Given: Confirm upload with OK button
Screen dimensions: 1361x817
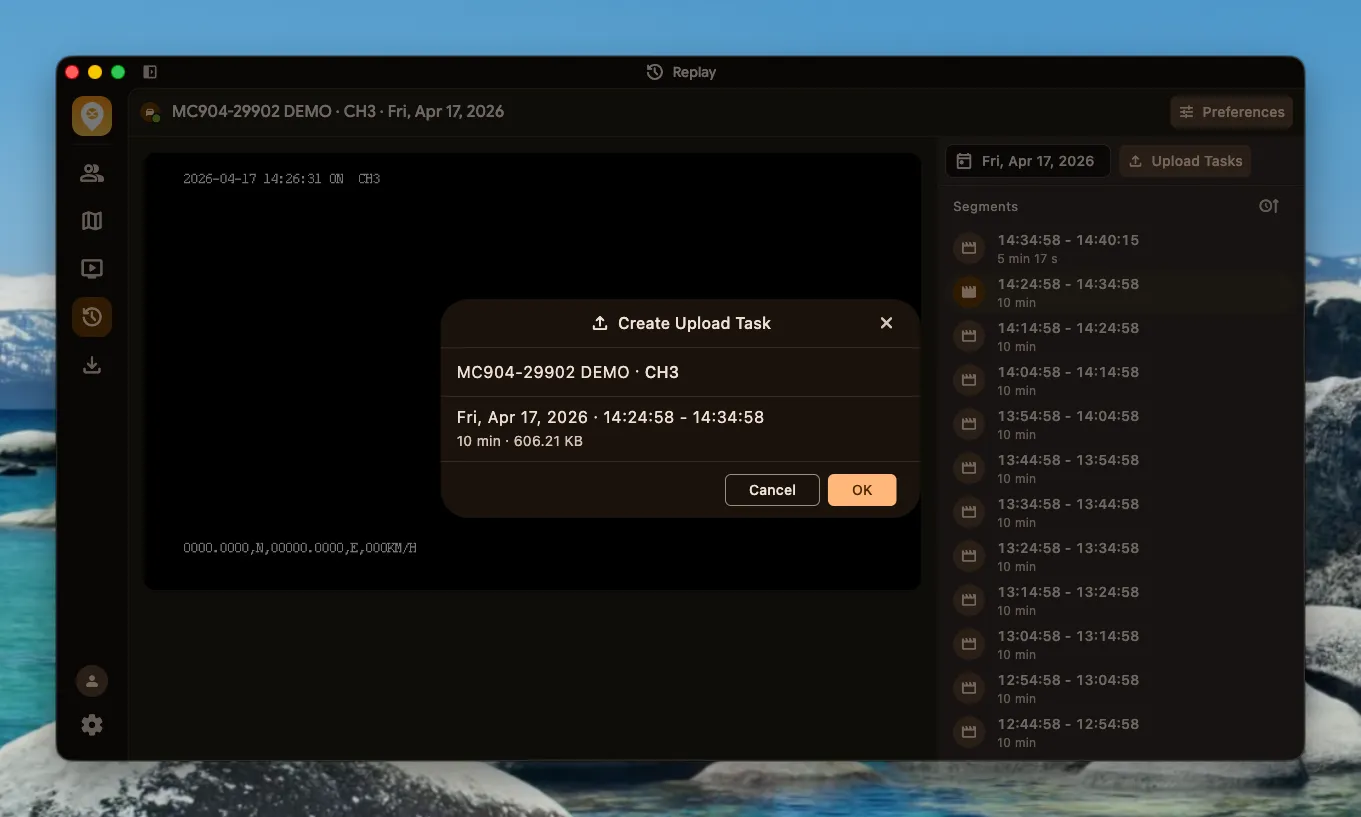Looking at the screenshot, I should (862, 490).
